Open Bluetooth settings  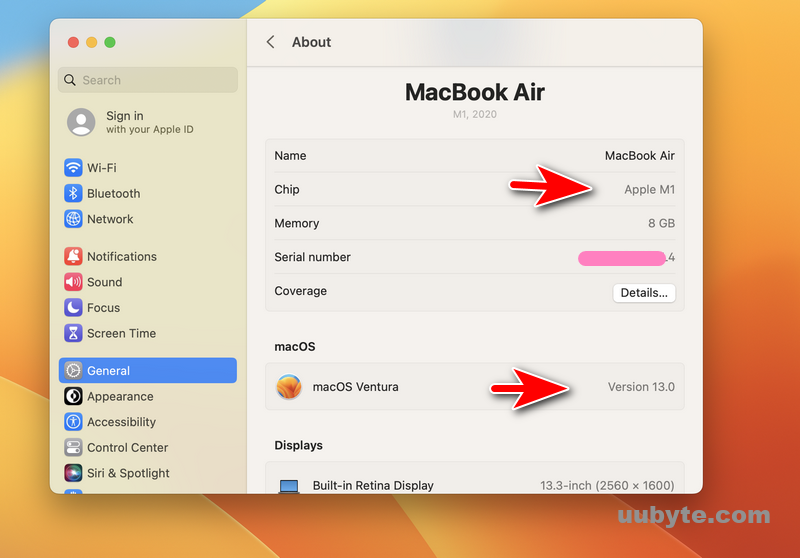click(148, 193)
